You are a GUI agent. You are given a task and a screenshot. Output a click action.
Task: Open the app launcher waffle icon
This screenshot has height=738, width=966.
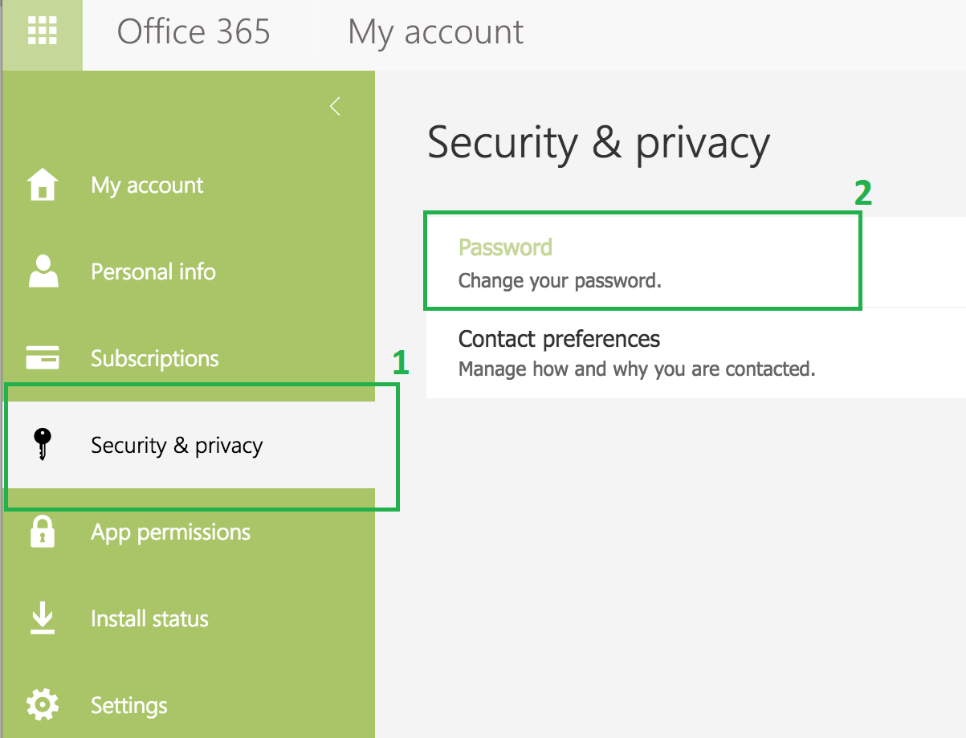pyautogui.click(x=42, y=33)
